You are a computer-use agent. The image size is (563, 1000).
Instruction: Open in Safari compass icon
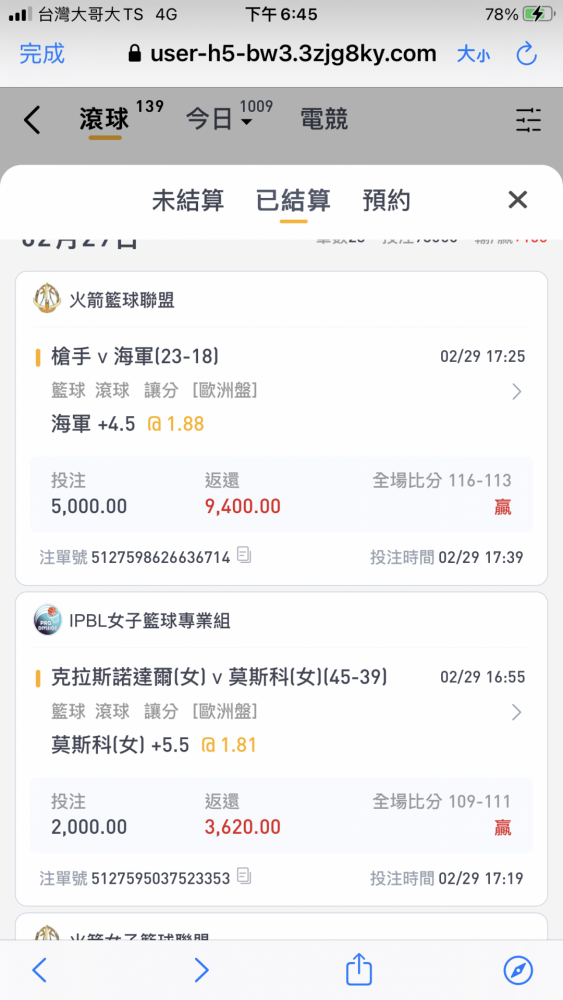pos(518,970)
